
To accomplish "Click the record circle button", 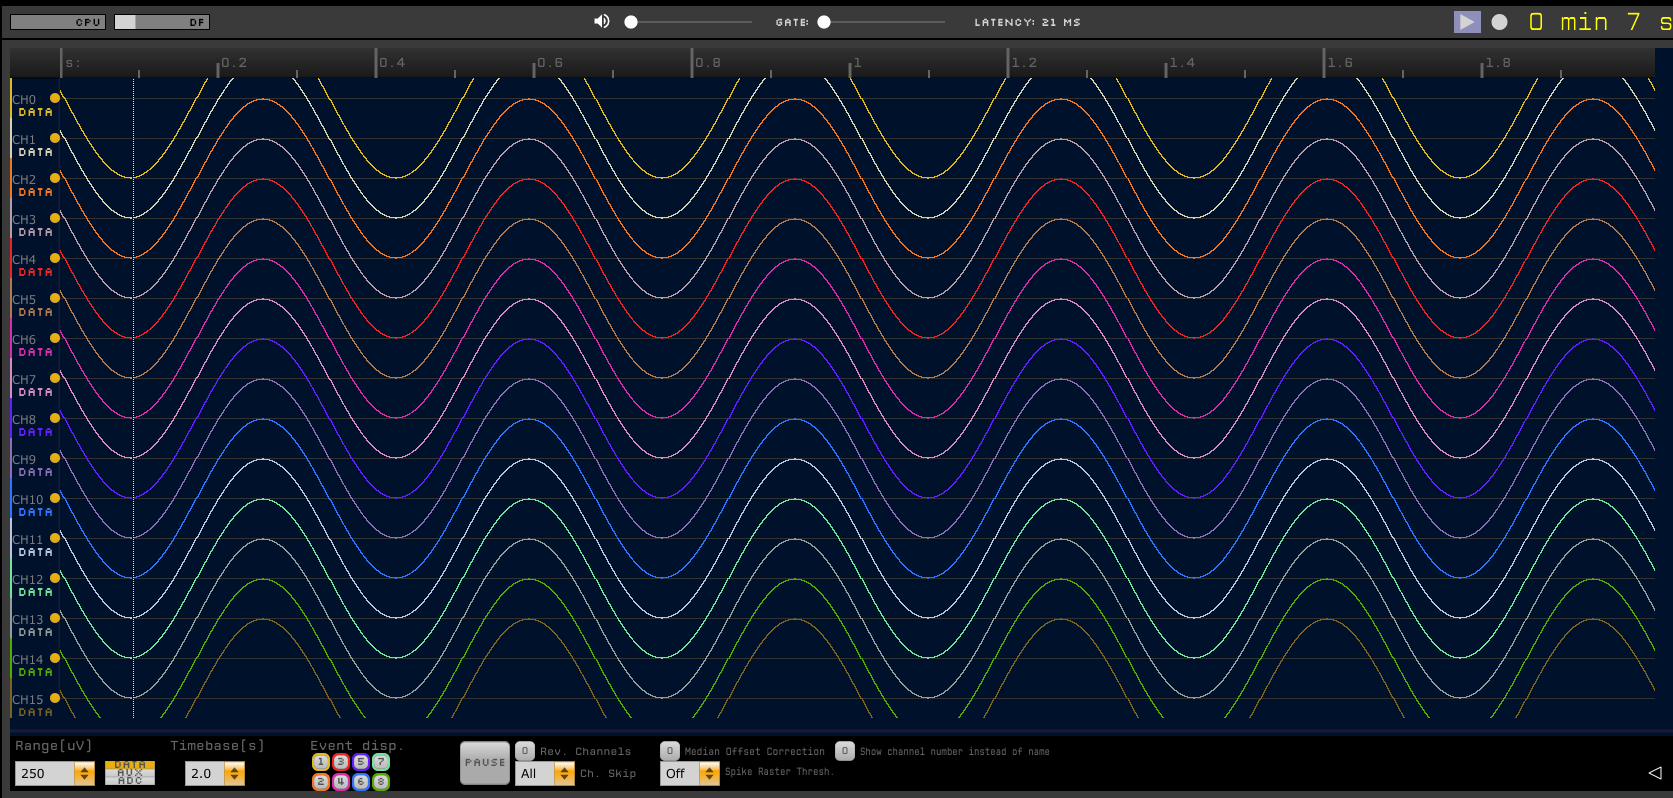I will click(x=1499, y=22).
